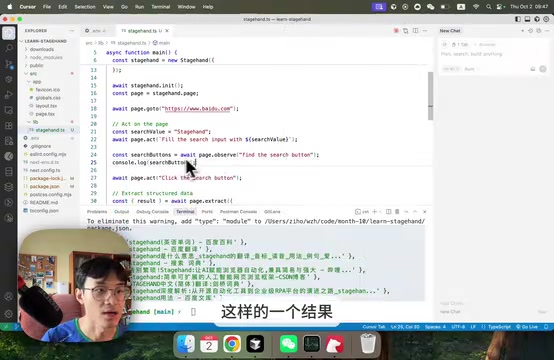Collapse the src folder
The width and height of the screenshot is (554, 360).
tap(33, 73)
